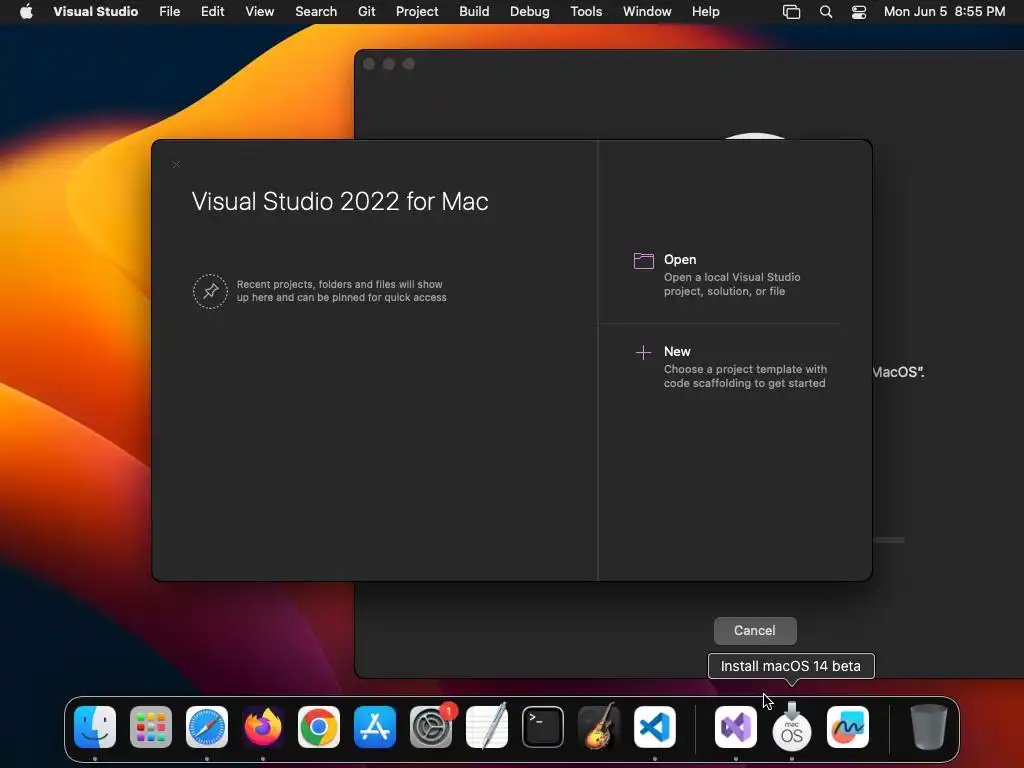The image size is (1024, 768).
Task: Click the pin icon in recent projects area
Action: click(210, 291)
